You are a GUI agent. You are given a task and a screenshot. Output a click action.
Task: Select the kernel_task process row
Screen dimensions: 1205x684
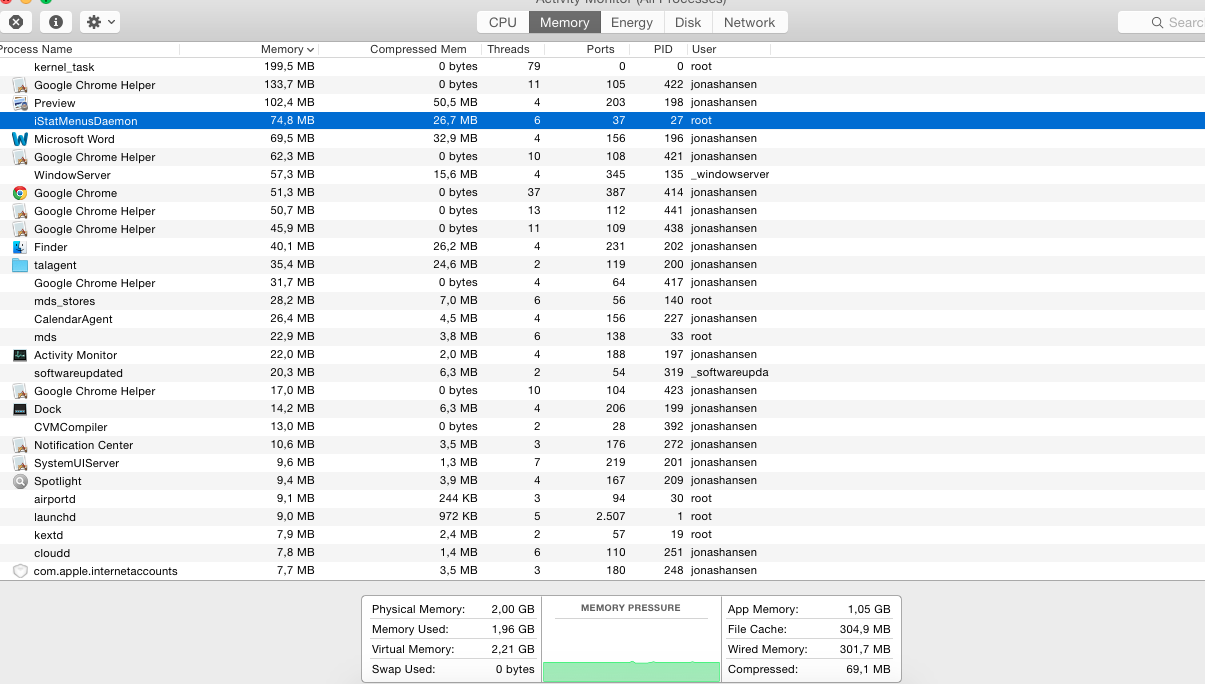tap(602, 67)
